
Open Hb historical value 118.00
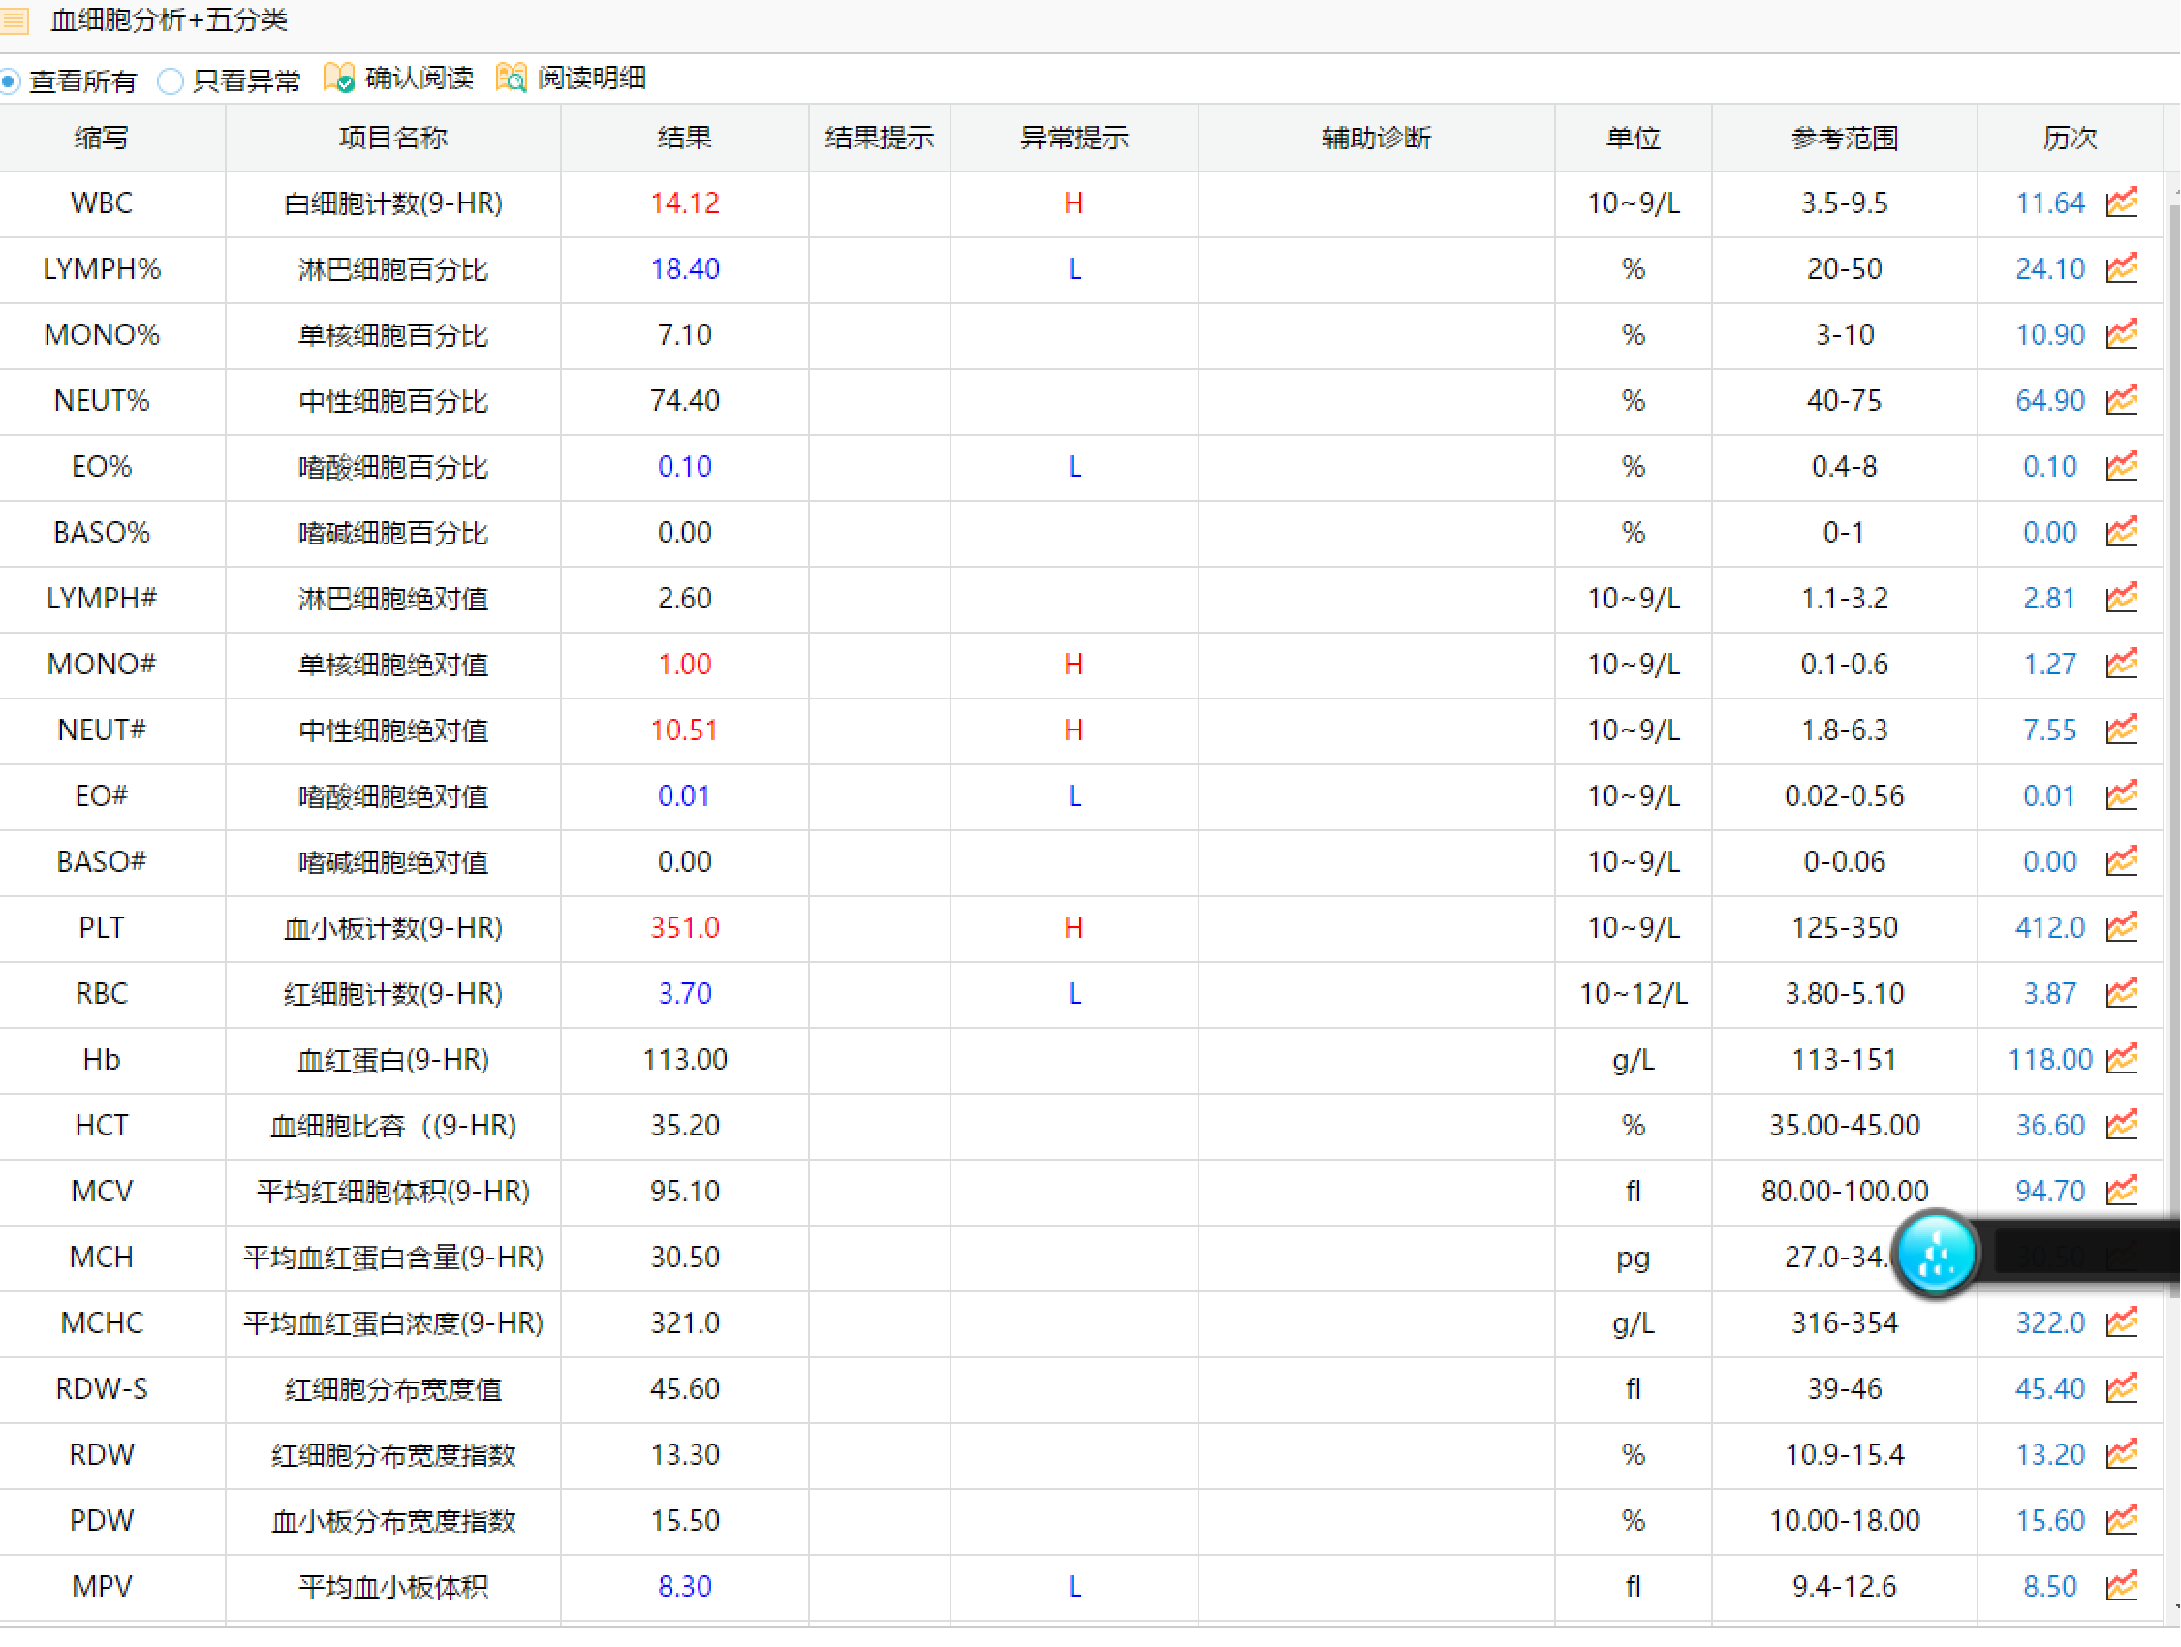(2043, 1060)
